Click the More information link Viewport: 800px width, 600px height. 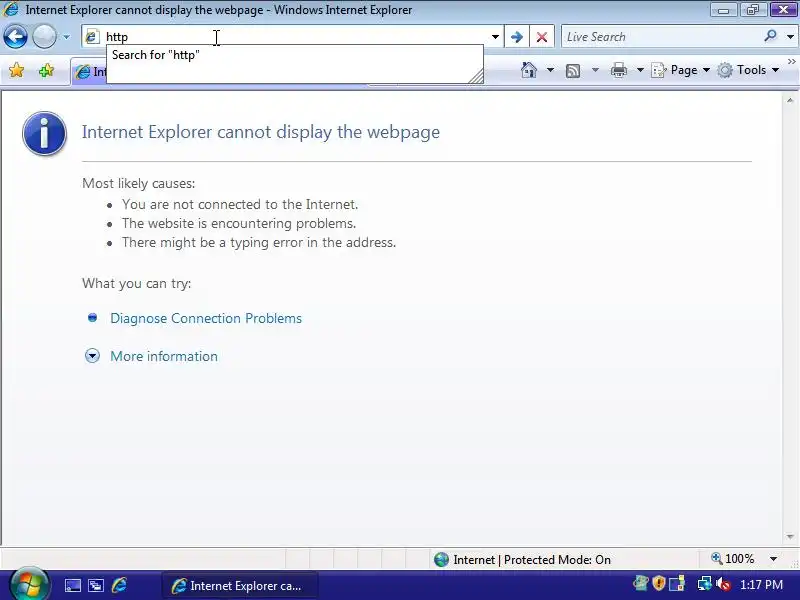[x=164, y=356]
